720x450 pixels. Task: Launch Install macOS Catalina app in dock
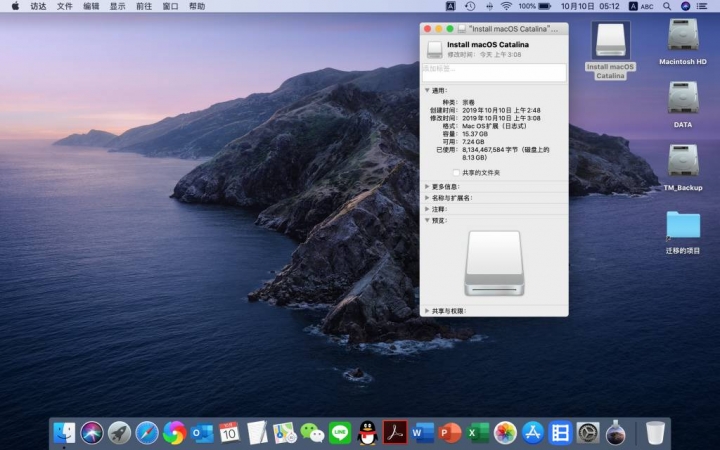615,433
